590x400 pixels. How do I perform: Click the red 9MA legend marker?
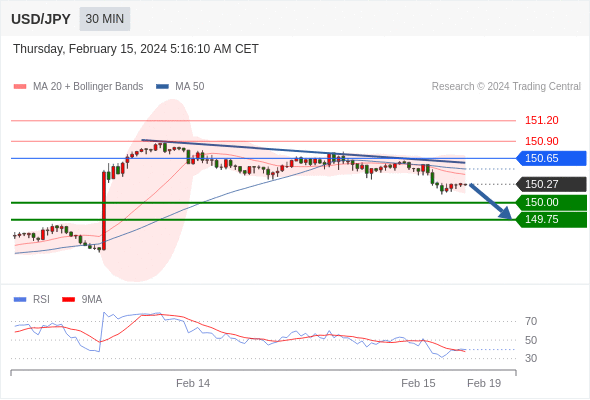(x=68, y=300)
